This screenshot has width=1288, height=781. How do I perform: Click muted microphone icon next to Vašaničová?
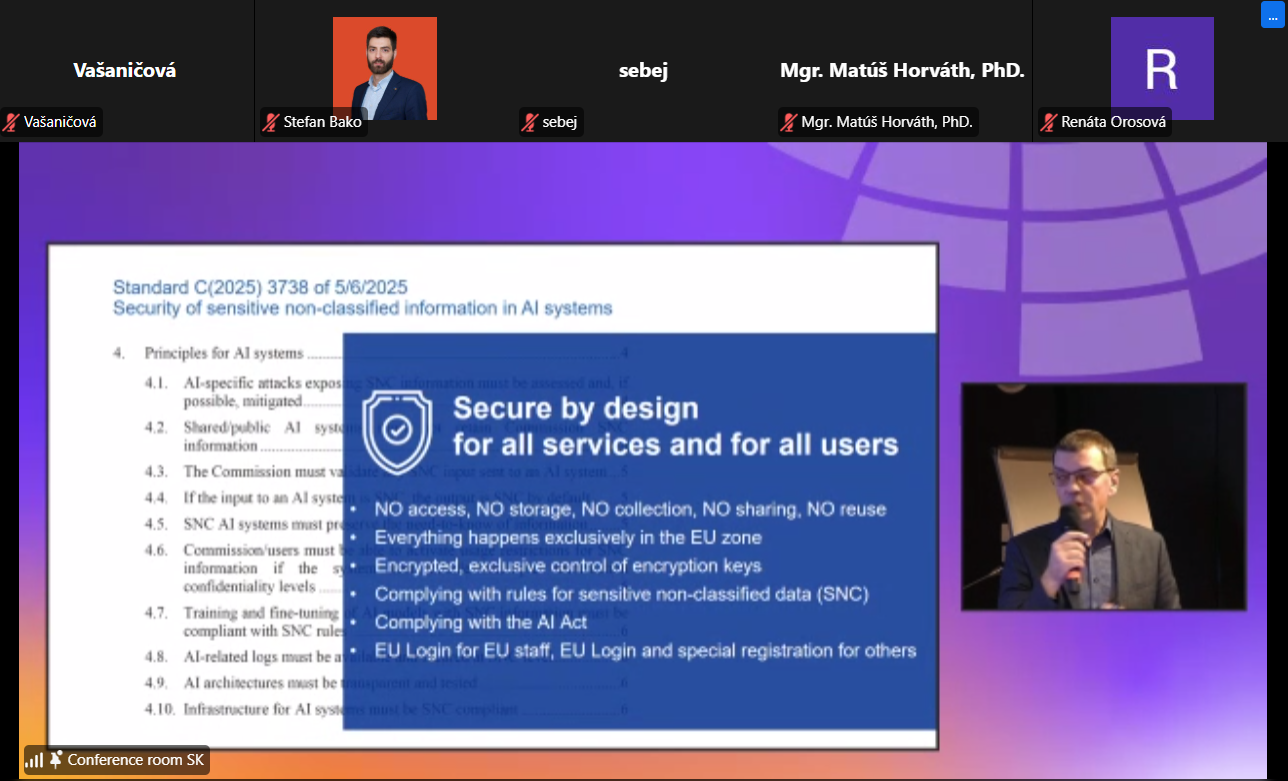[x=12, y=123]
